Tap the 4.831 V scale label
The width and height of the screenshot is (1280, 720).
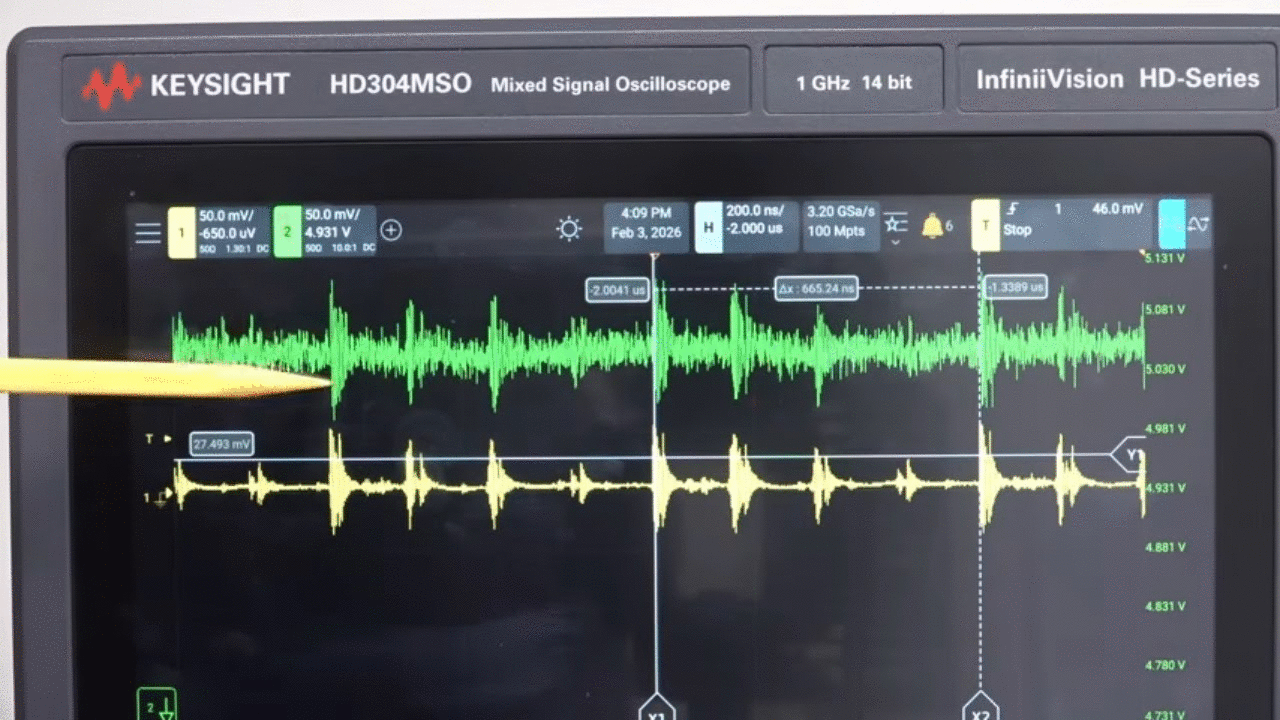[x=1164, y=606]
